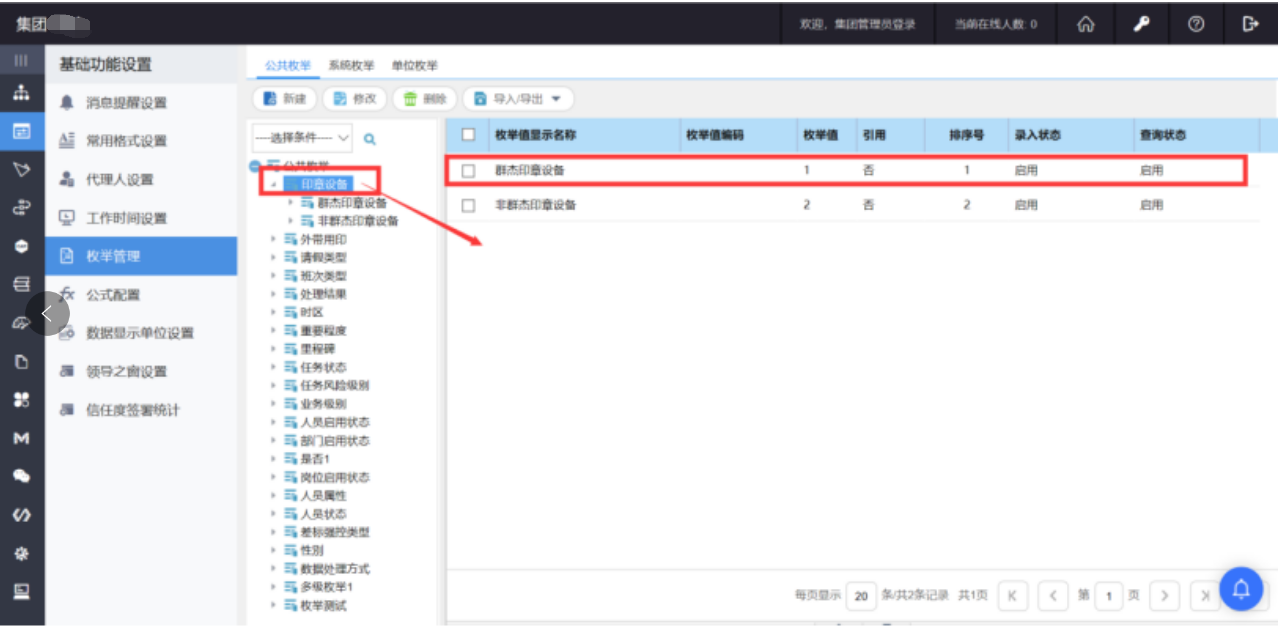The image size is (1278, 626).
Task: Expand the 外带用印 tree node
Action: click(x=274, y=240)
